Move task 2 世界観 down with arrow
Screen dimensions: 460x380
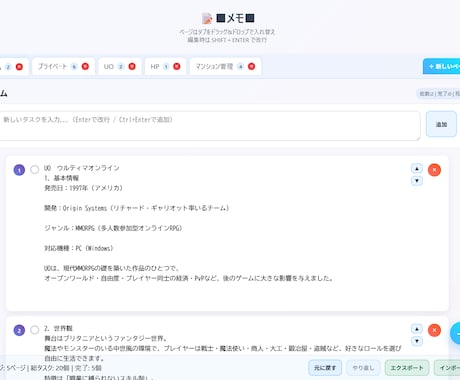(x=417, y=341)
